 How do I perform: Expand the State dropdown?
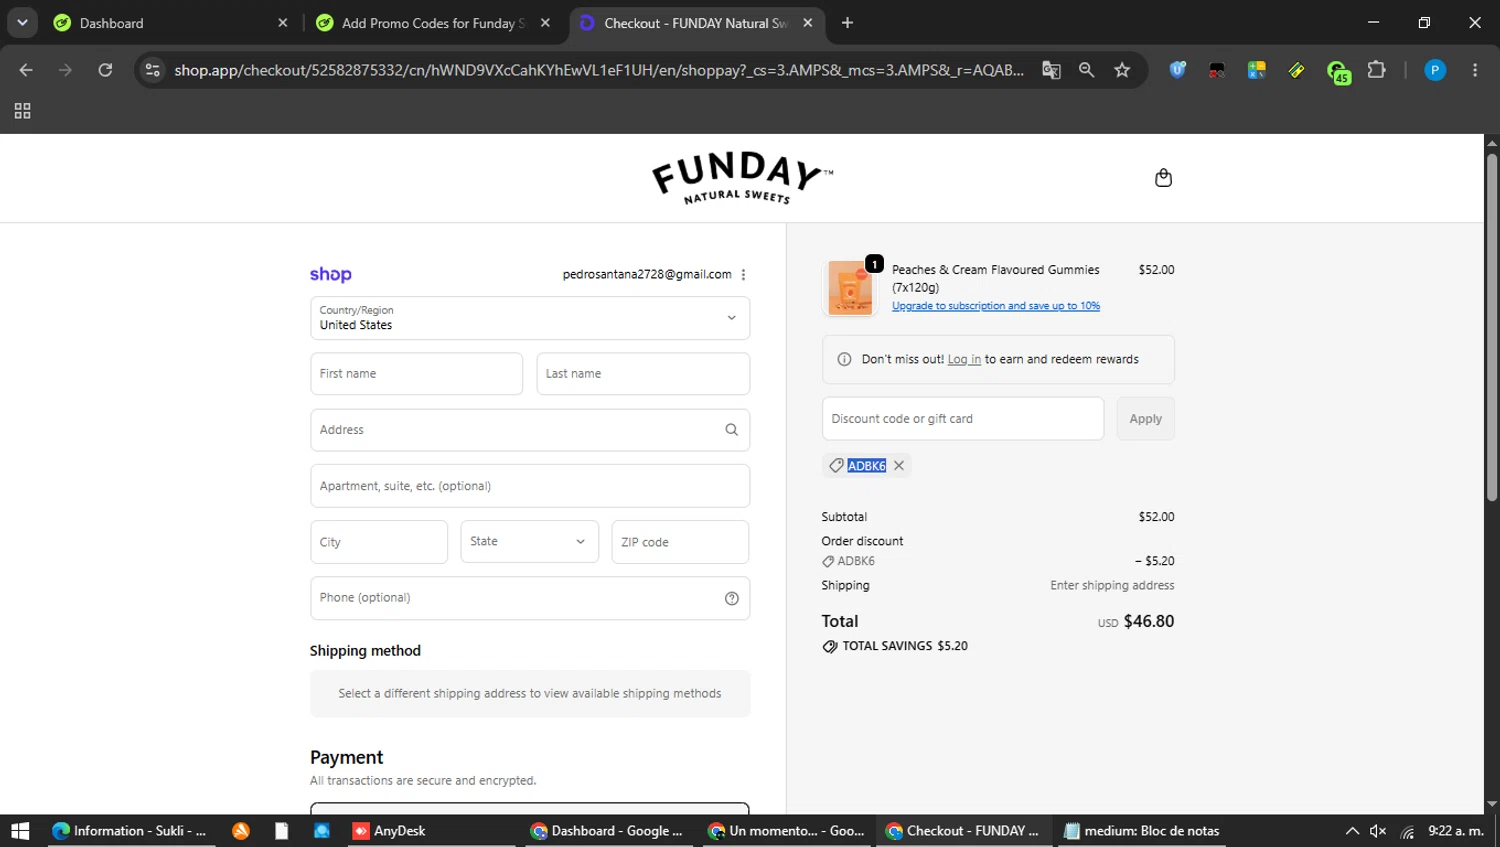coord(530,541)
